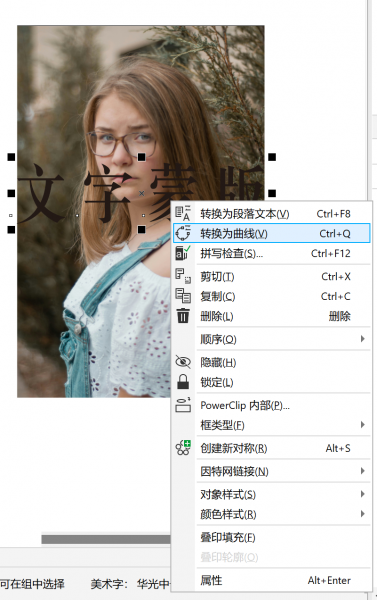
Task: Expand the 顺序(O) submenu arrow
Action: [362, 339]
